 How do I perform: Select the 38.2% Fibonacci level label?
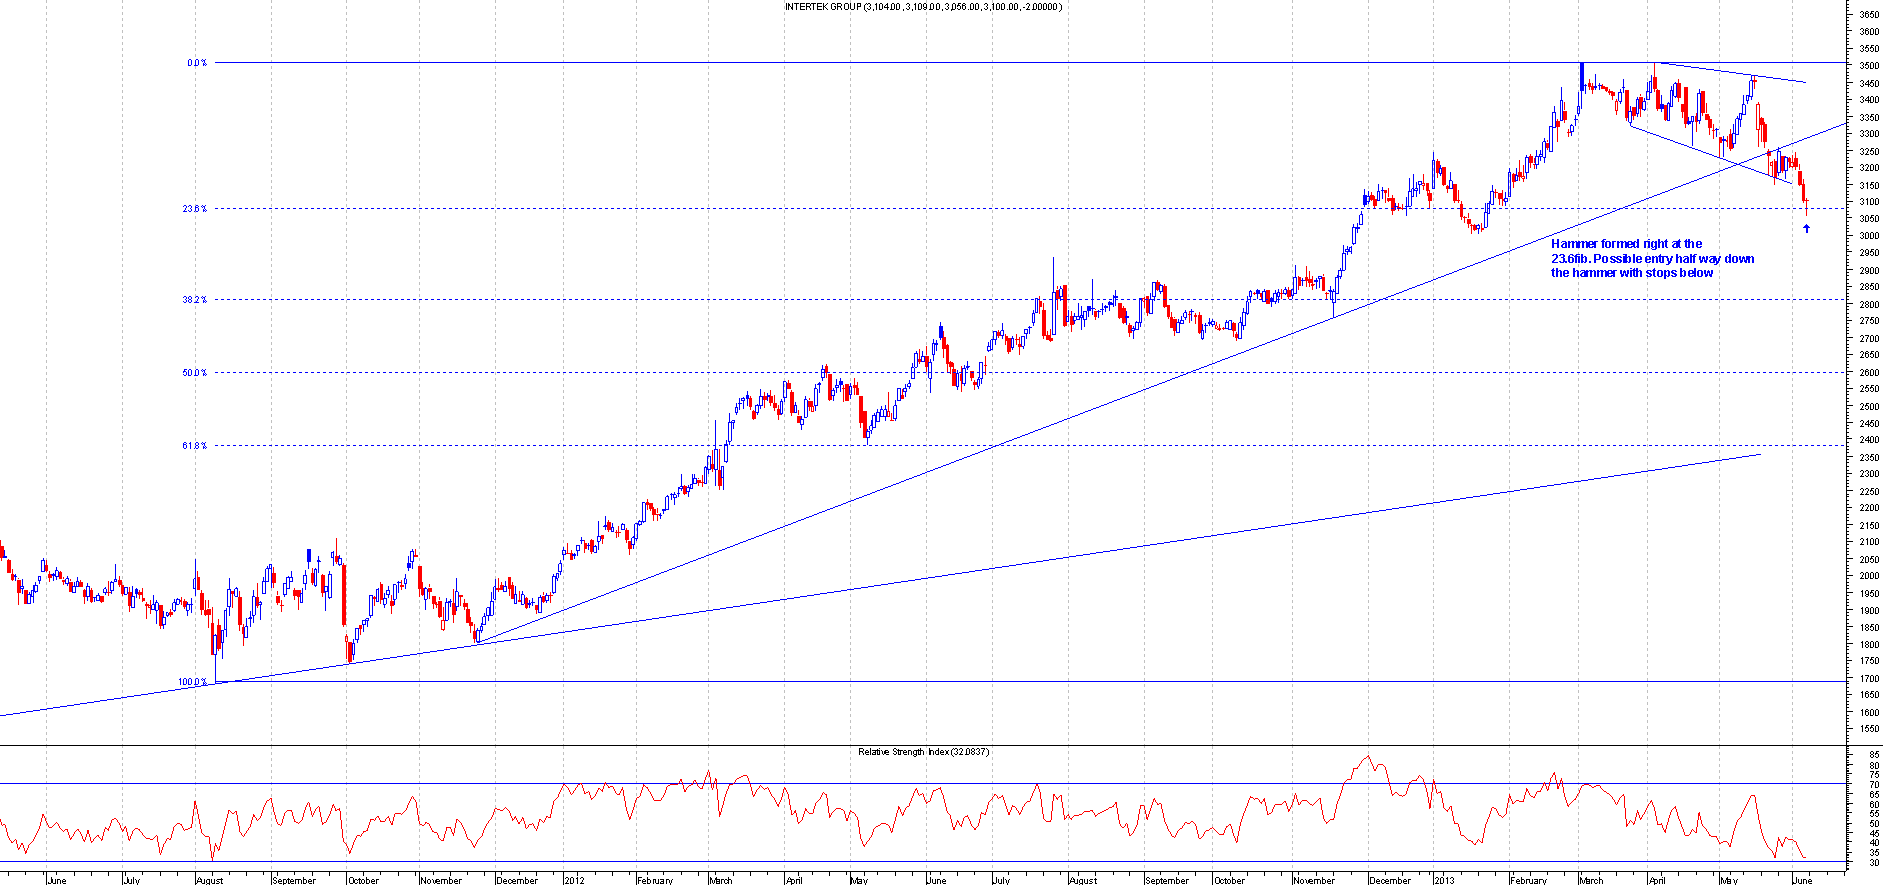pyautogui.click(x=194, y=300)
